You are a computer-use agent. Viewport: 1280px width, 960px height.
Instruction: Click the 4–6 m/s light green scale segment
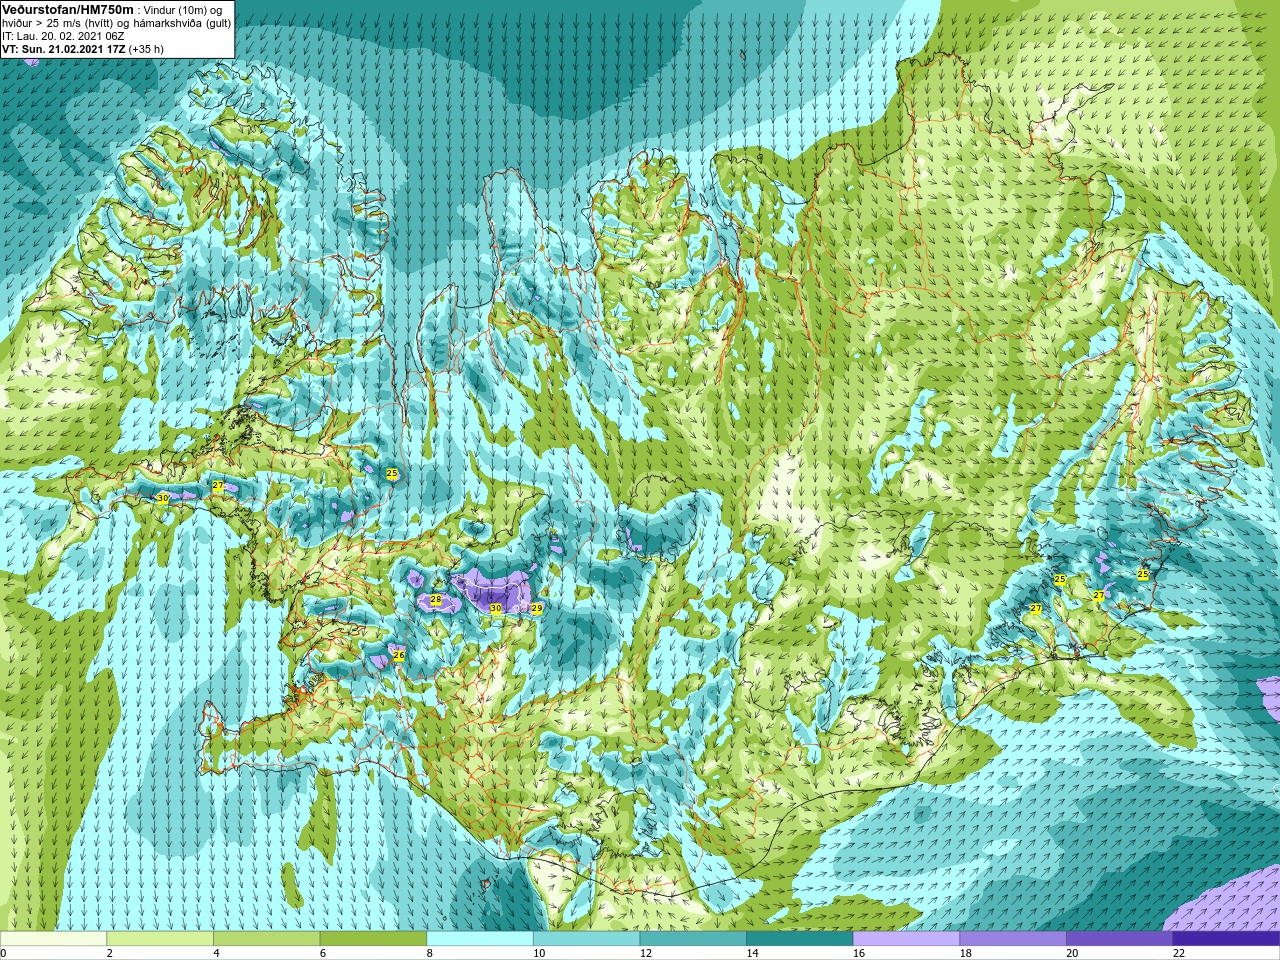[266, 939]
